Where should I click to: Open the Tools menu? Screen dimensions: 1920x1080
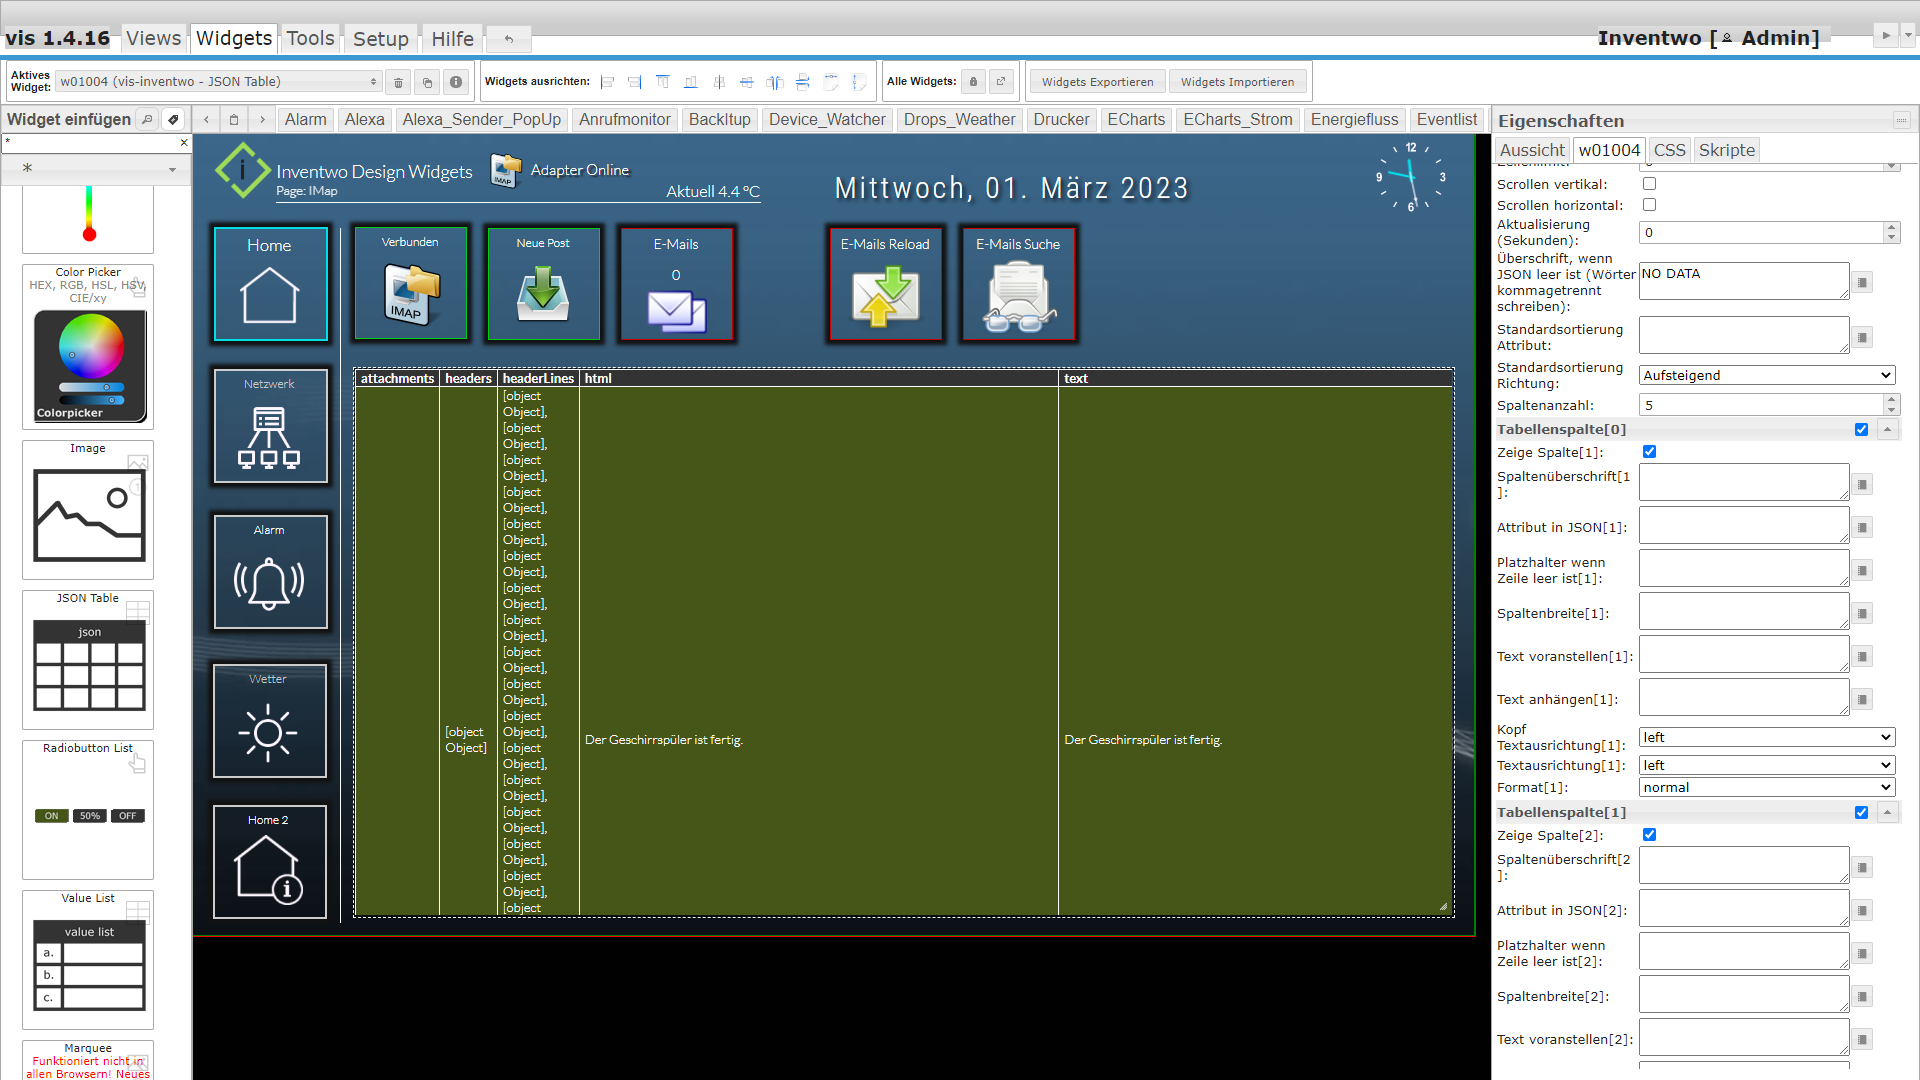(x=310, y=39)
